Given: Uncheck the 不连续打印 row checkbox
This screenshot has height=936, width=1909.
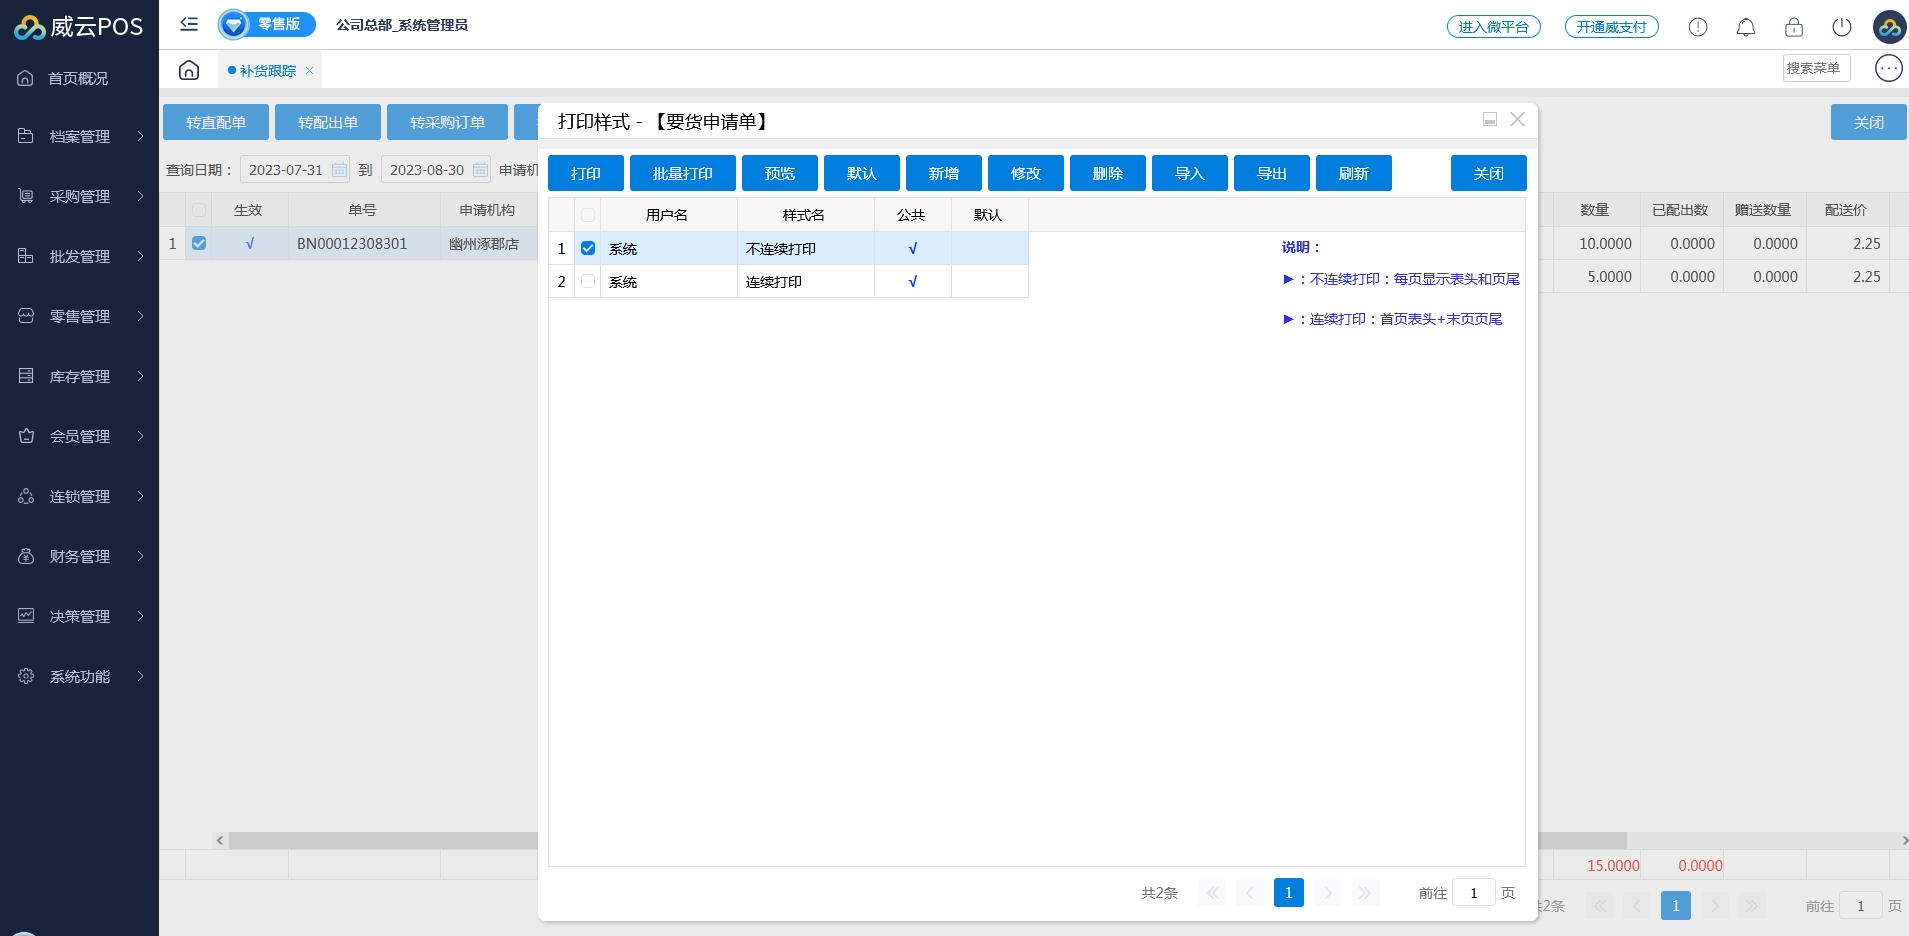Looking at the screenshot, I should coord(588,248).
